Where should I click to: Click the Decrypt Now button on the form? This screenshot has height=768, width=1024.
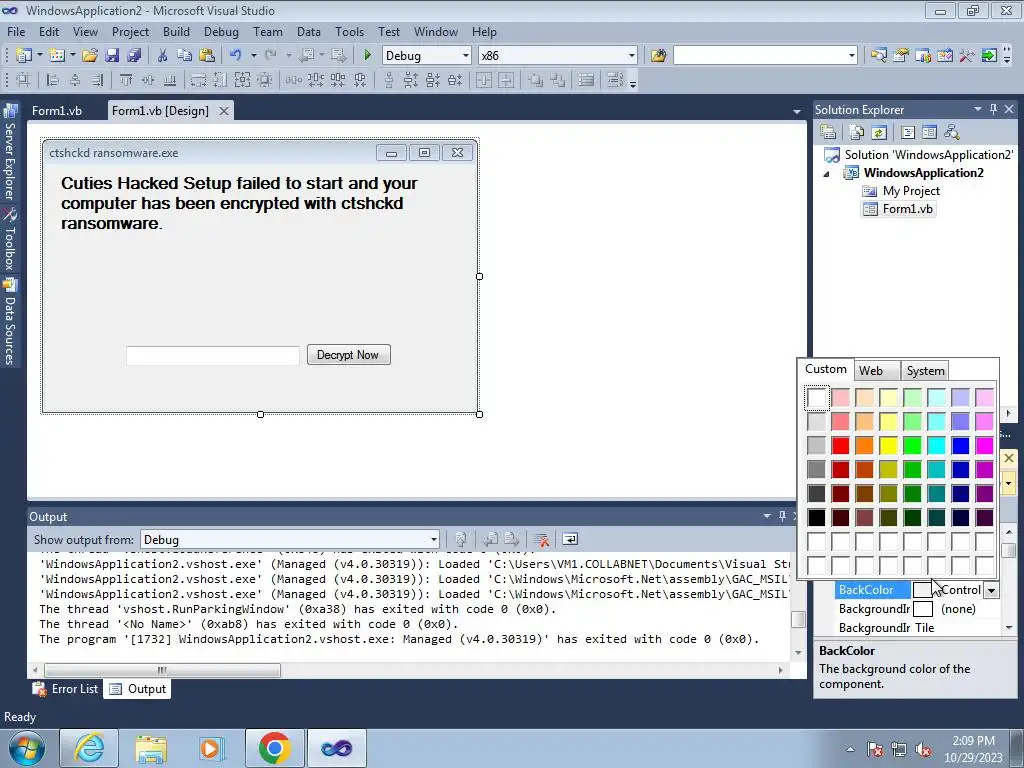click(349, 355)
